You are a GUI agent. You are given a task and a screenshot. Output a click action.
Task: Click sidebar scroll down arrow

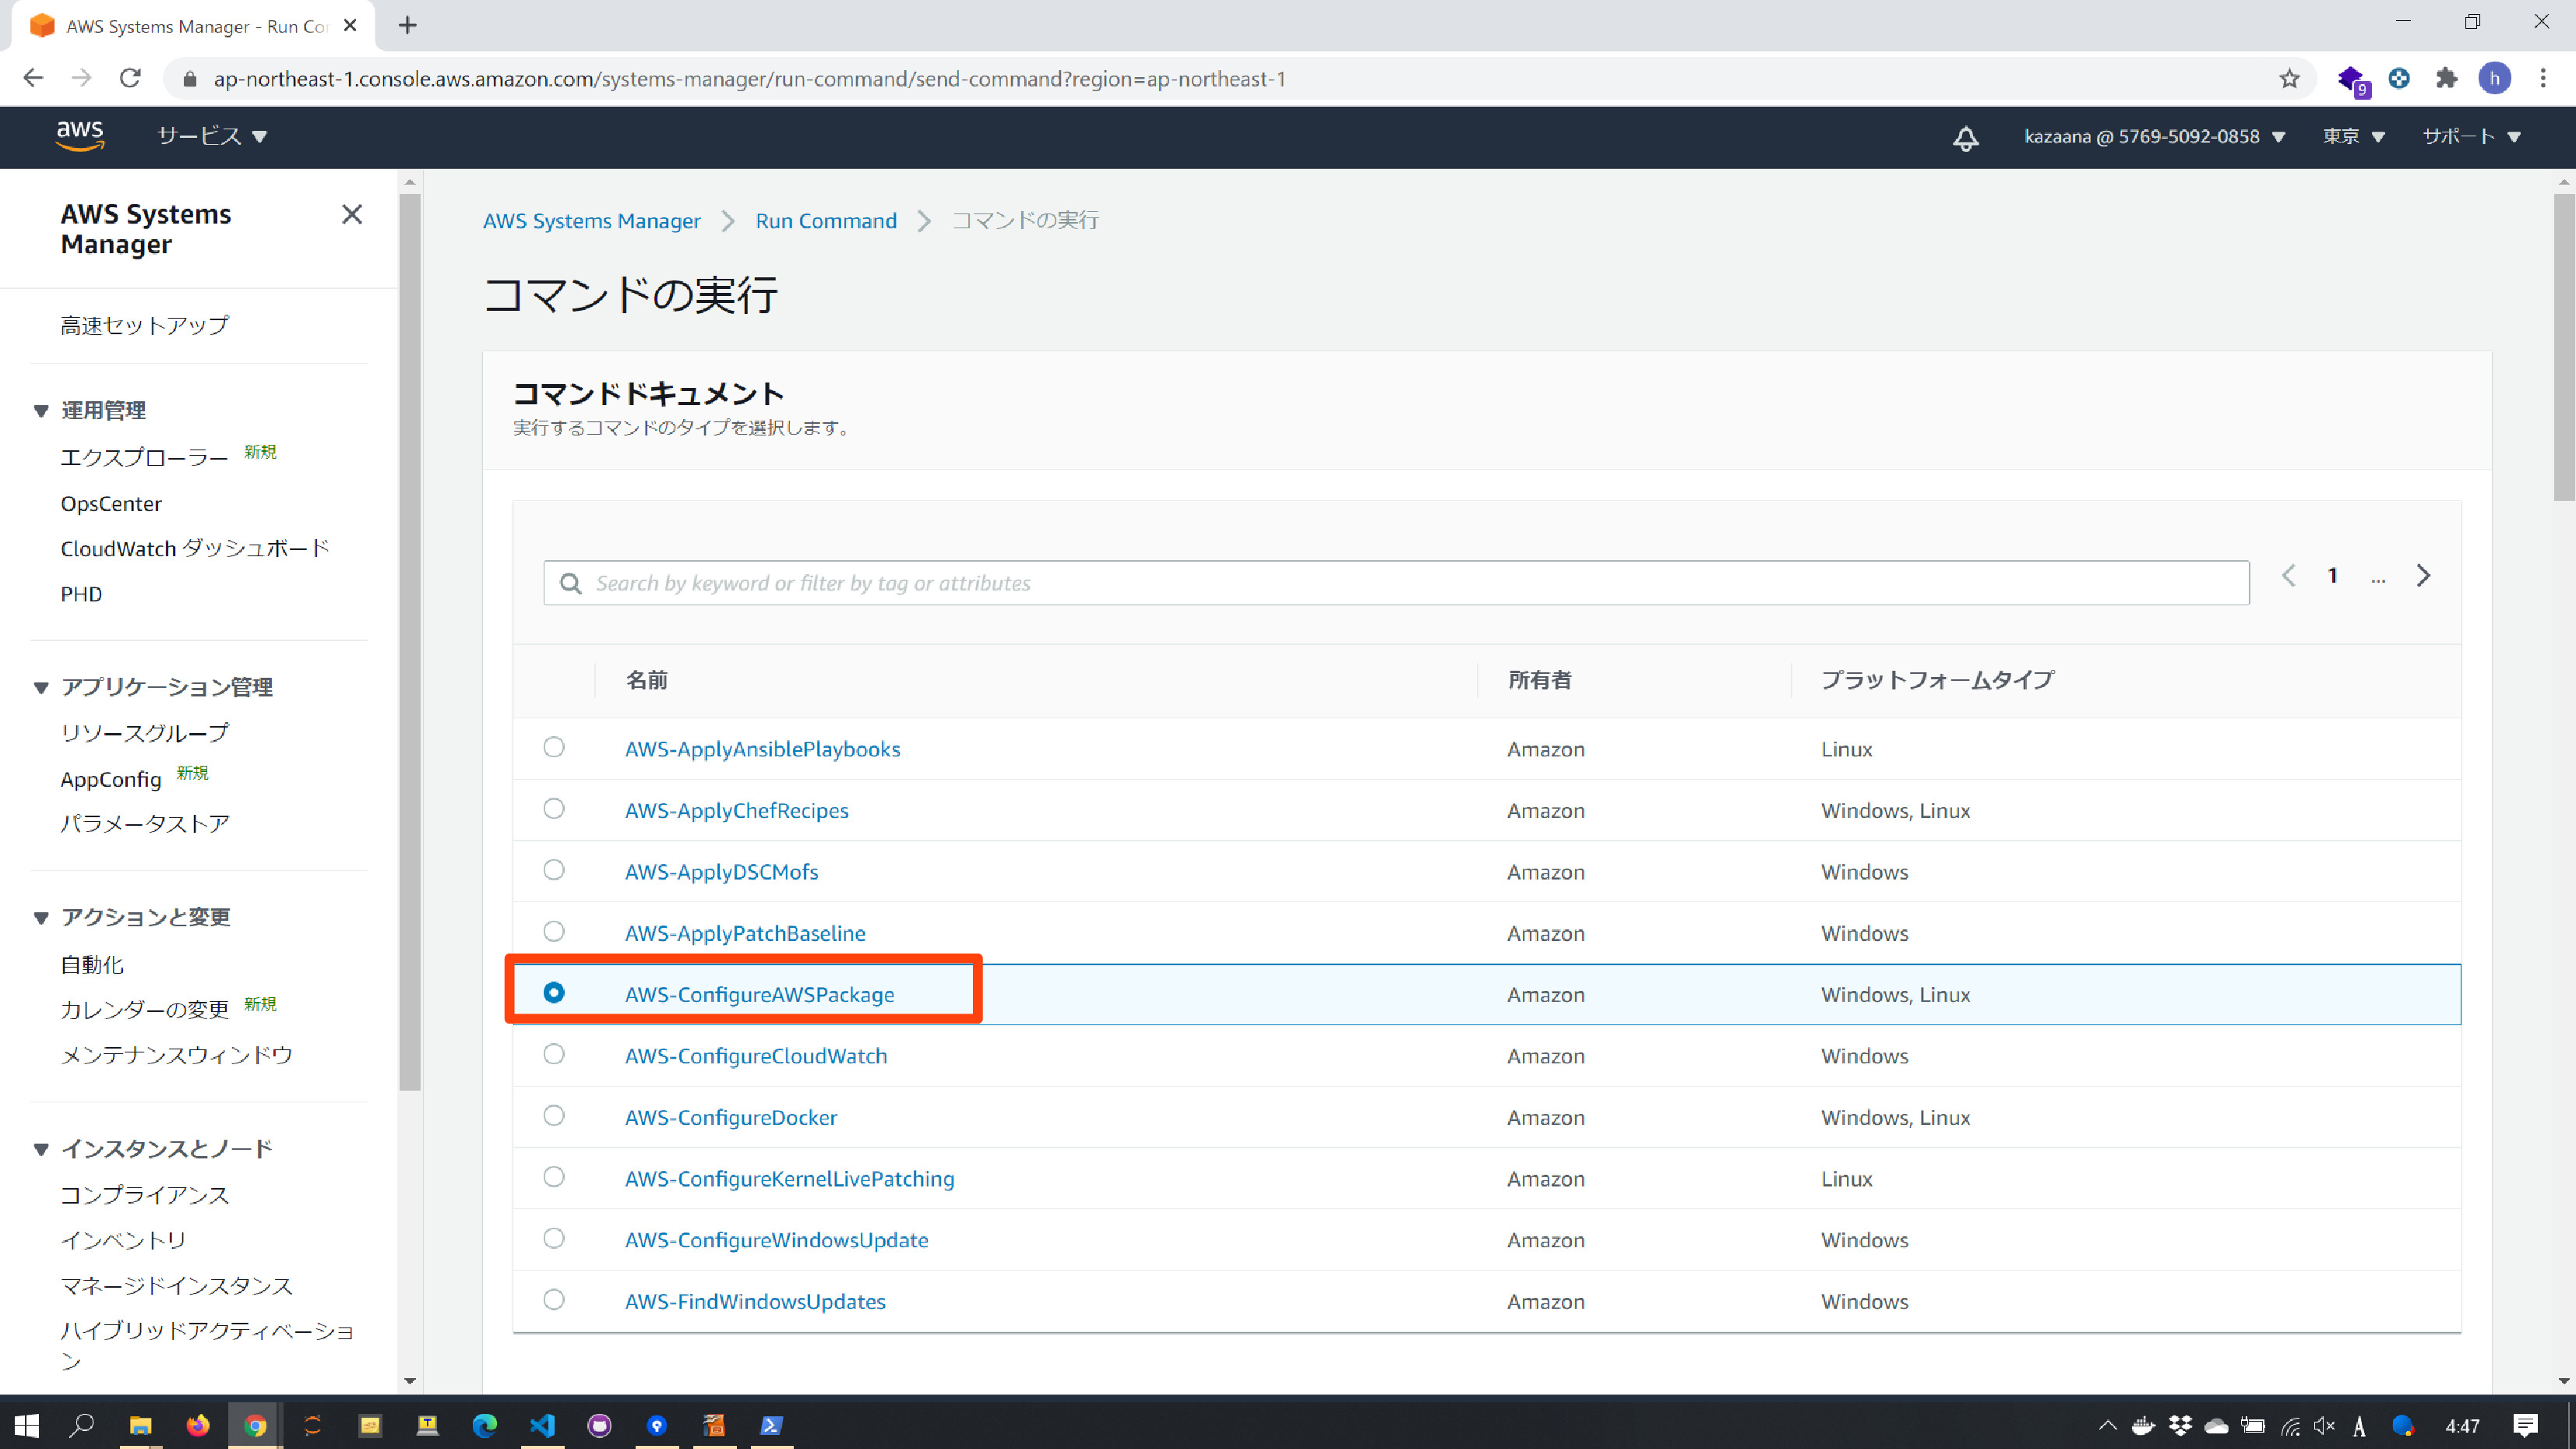click(410, 1381)
